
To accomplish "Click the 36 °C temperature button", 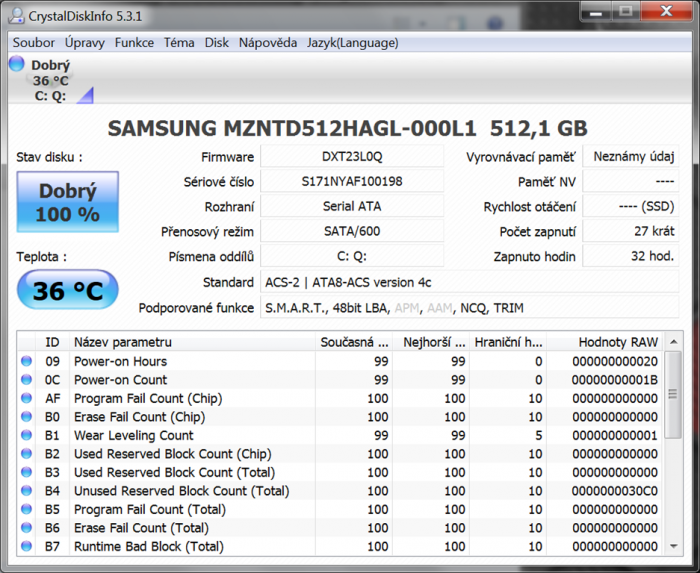I will (x=67, y=291).
